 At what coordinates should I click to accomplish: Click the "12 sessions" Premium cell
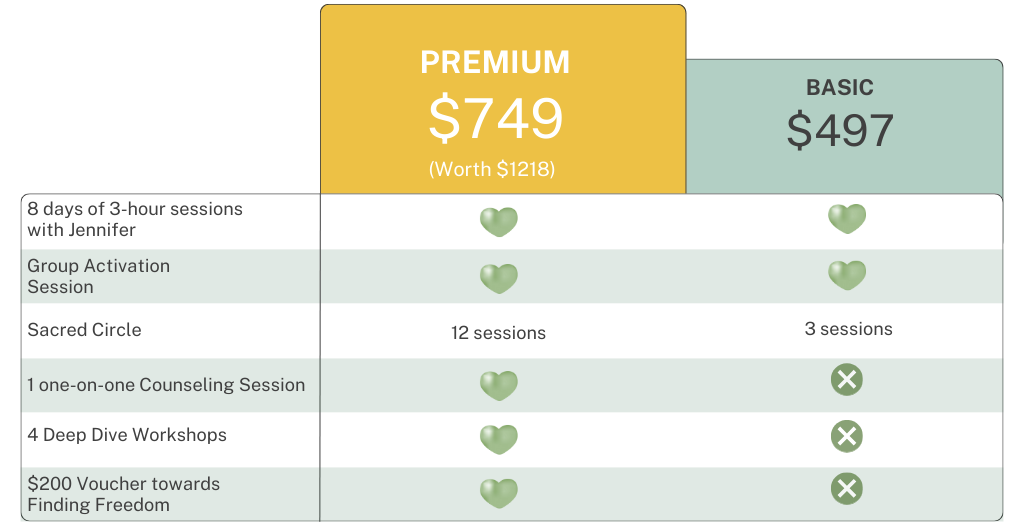point(498,333)
